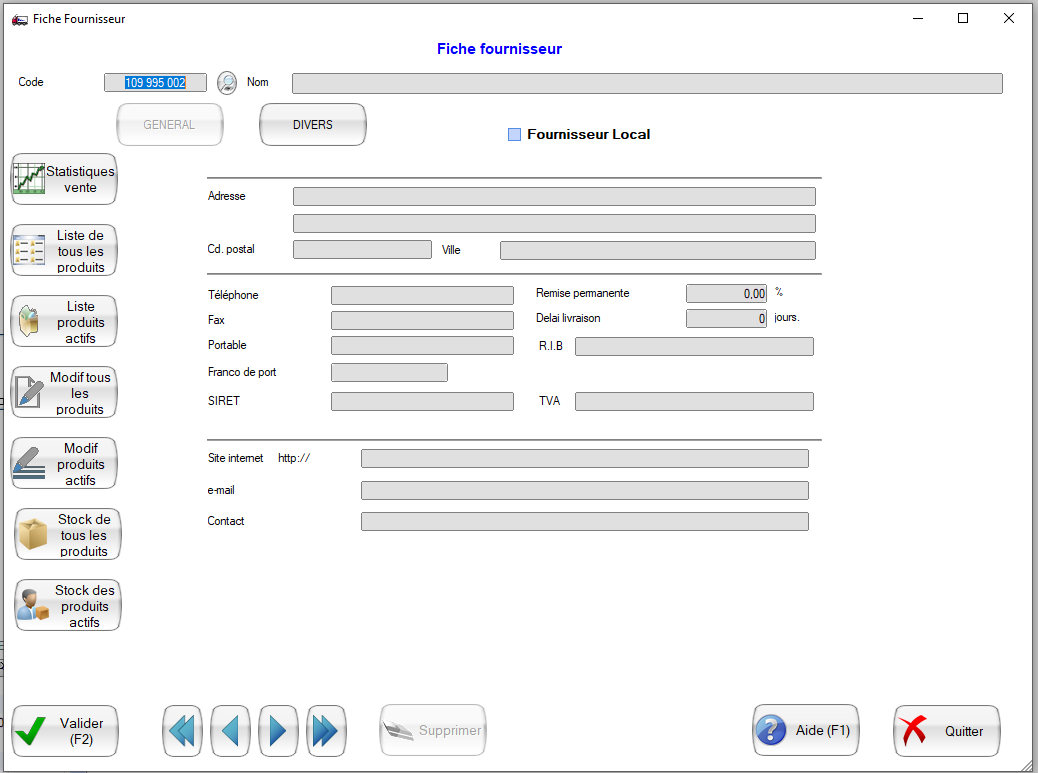View Stock des produits actifs

tap(67, 606)
